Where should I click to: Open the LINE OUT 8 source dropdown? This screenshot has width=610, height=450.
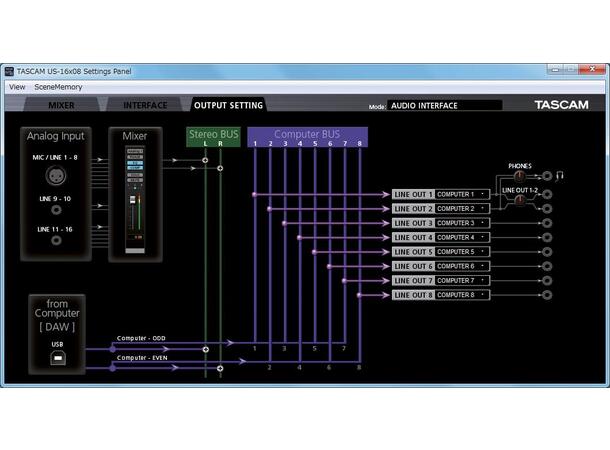[x=462, y=295]
